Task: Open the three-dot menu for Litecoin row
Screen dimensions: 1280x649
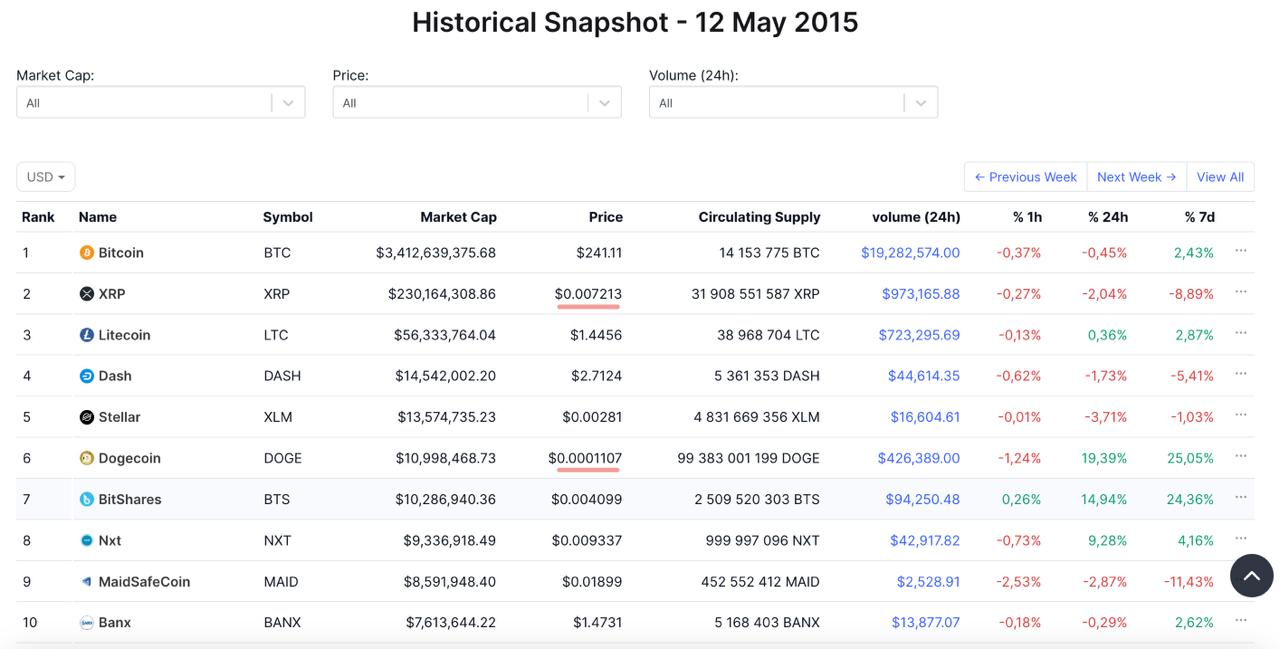Action: (1241, 333)
